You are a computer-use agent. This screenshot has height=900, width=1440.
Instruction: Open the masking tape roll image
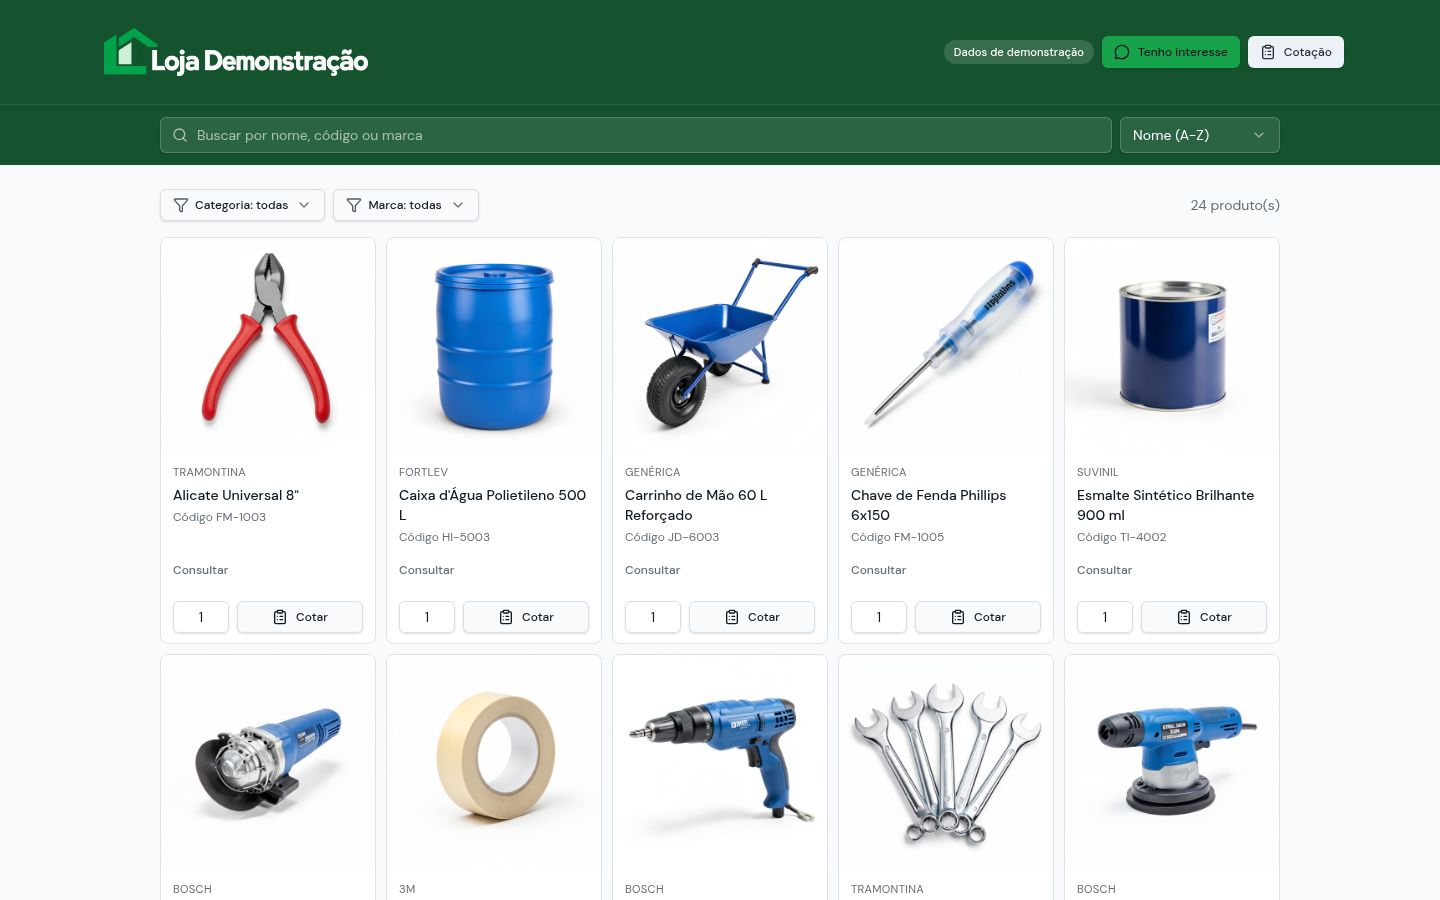494,762
